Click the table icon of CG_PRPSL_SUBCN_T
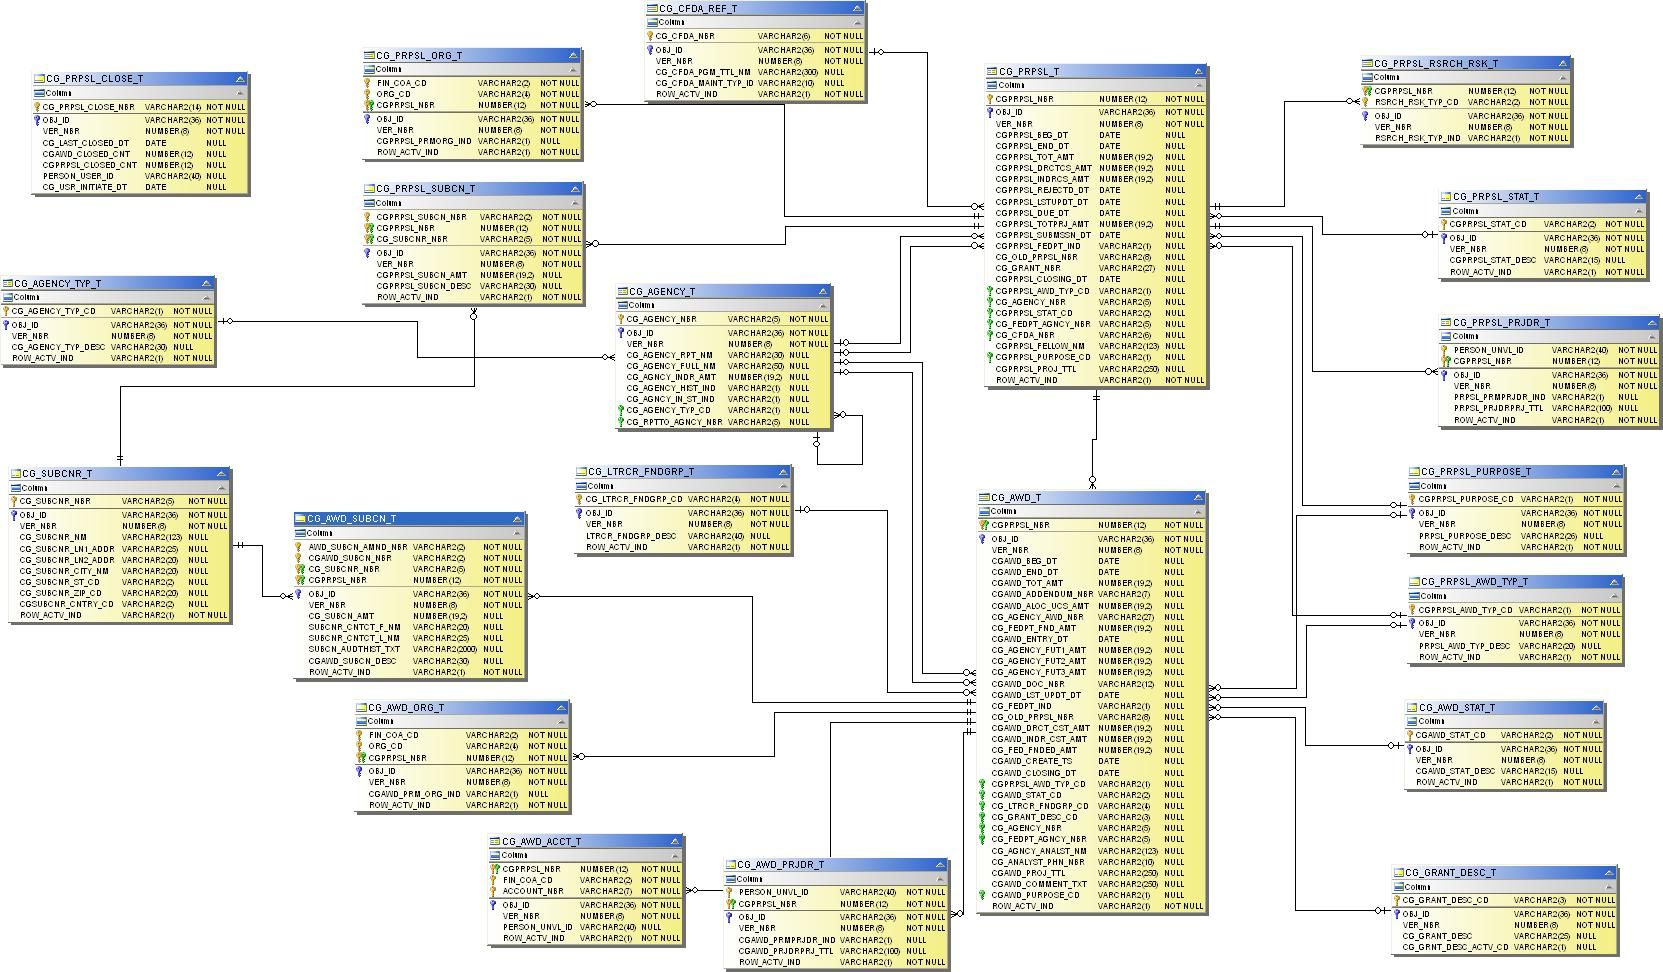This screenshot has width=1663, height=972. point(370,189)
